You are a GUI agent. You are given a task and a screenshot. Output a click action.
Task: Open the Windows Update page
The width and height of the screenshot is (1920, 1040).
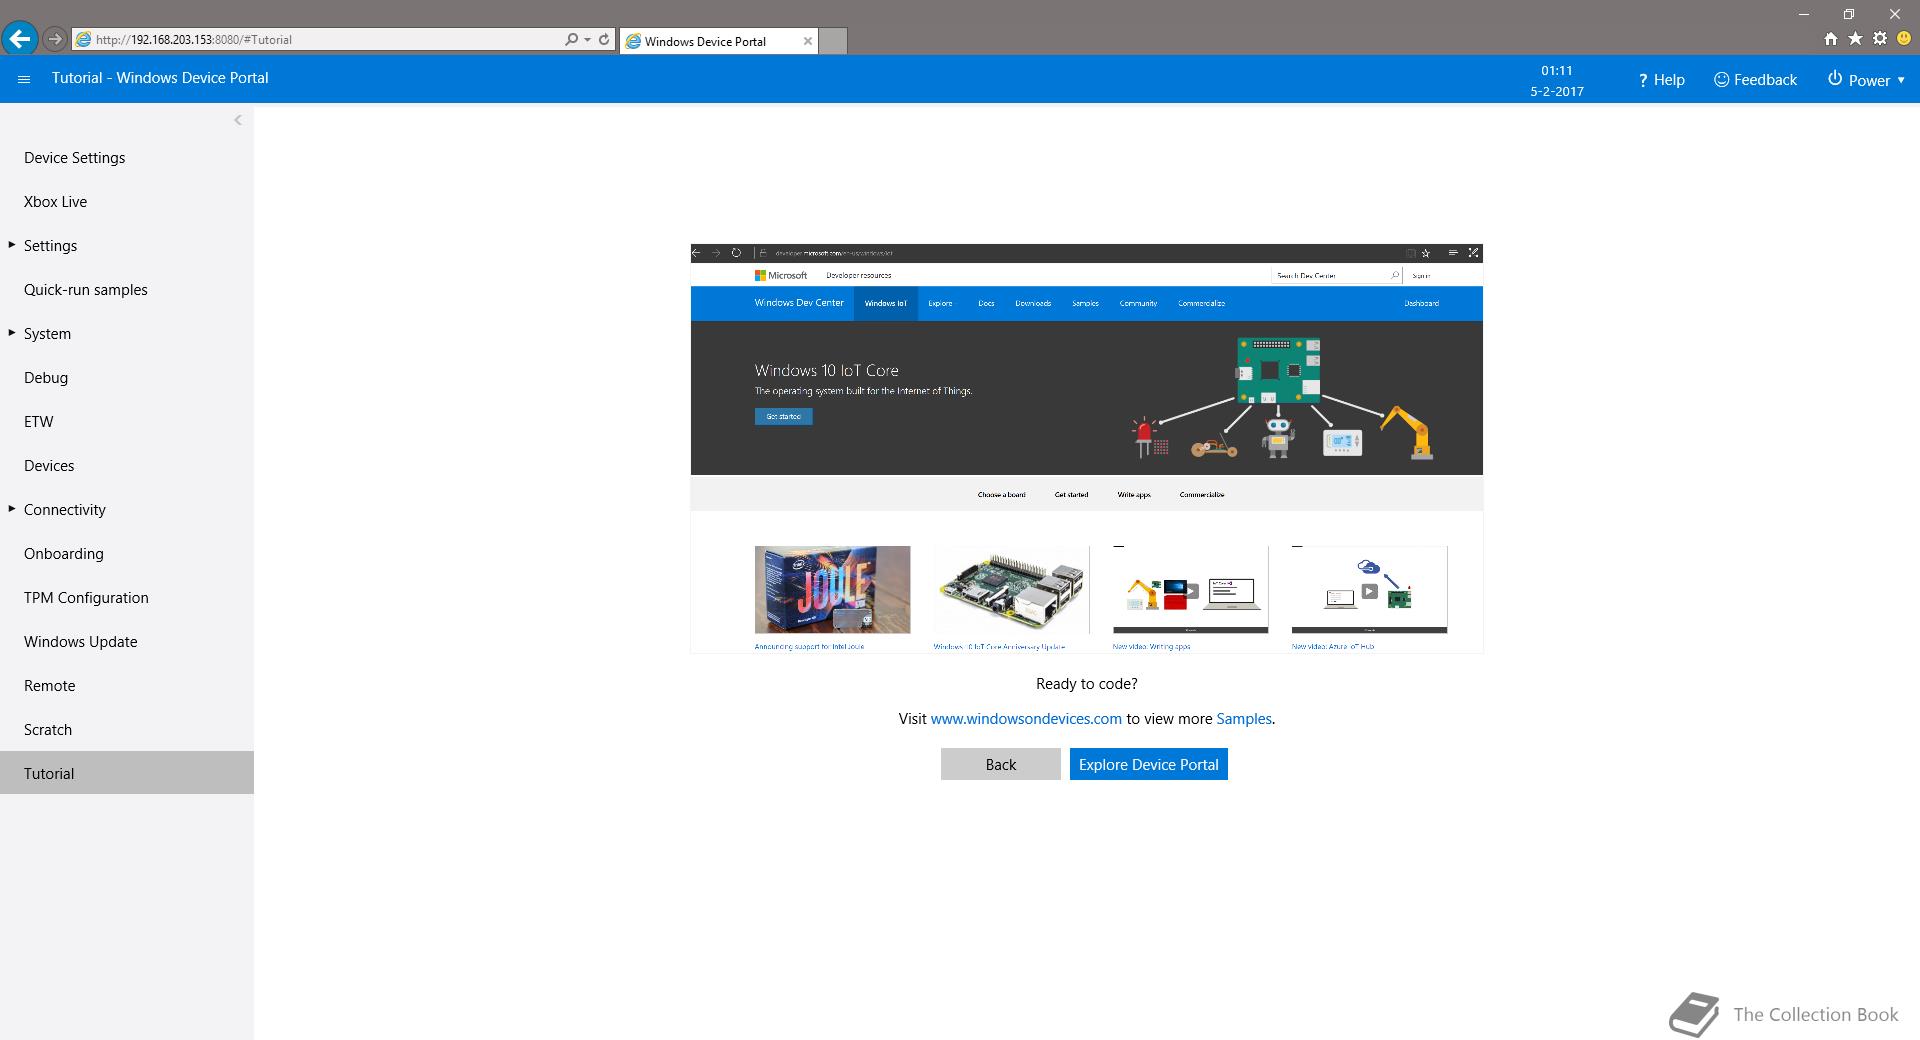click(81, 642)
